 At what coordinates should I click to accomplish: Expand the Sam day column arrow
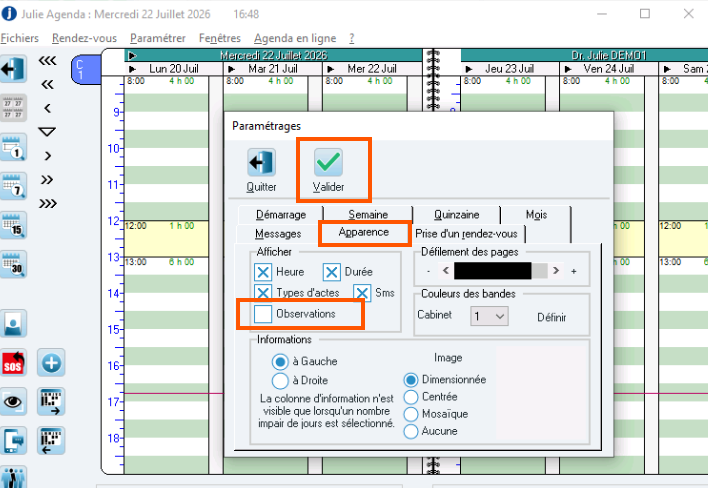667,69
